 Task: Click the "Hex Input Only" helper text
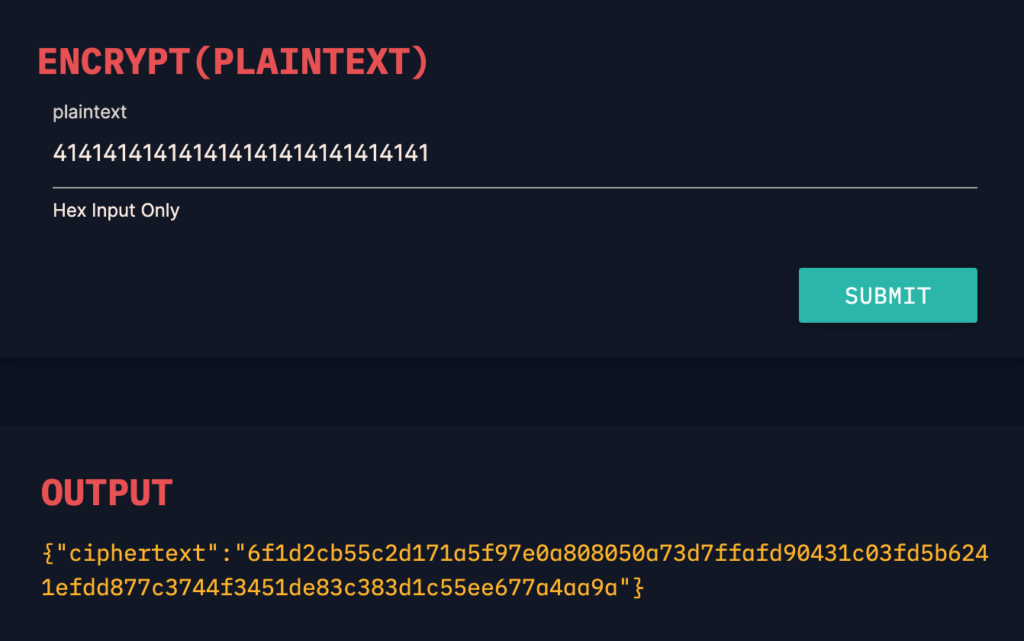pos(116,210)
